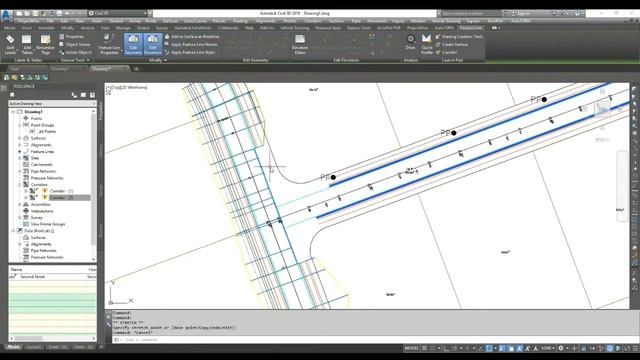Image resolution: width=640 pixels, height=360 pixels.
Task: Click the Toolspace help icon
Action: (x=93, y=95)
